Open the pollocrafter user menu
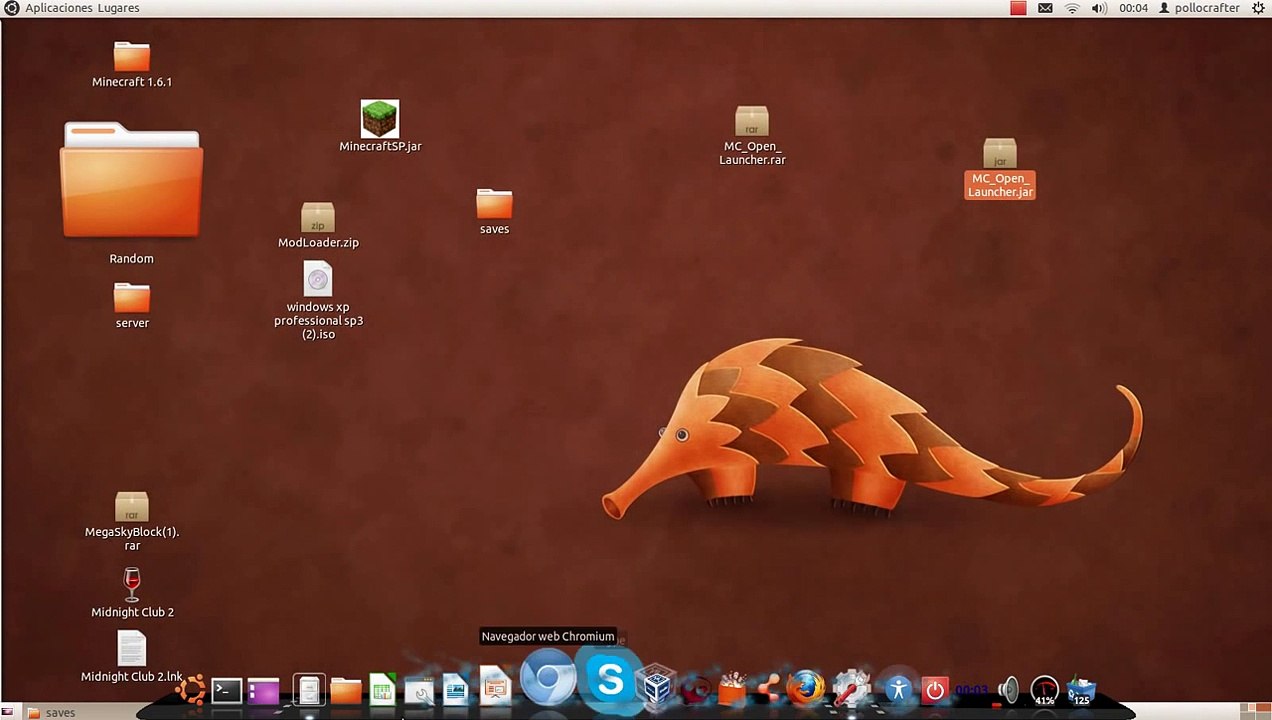The height and width of the screenshot is (720, 1272). point(1199,8)
